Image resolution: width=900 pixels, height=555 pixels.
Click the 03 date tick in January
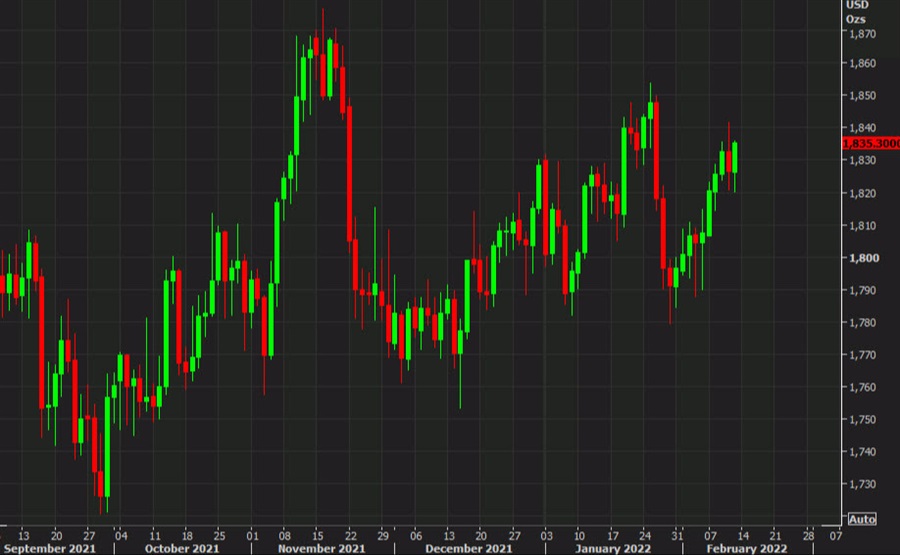tap(546, 536)
